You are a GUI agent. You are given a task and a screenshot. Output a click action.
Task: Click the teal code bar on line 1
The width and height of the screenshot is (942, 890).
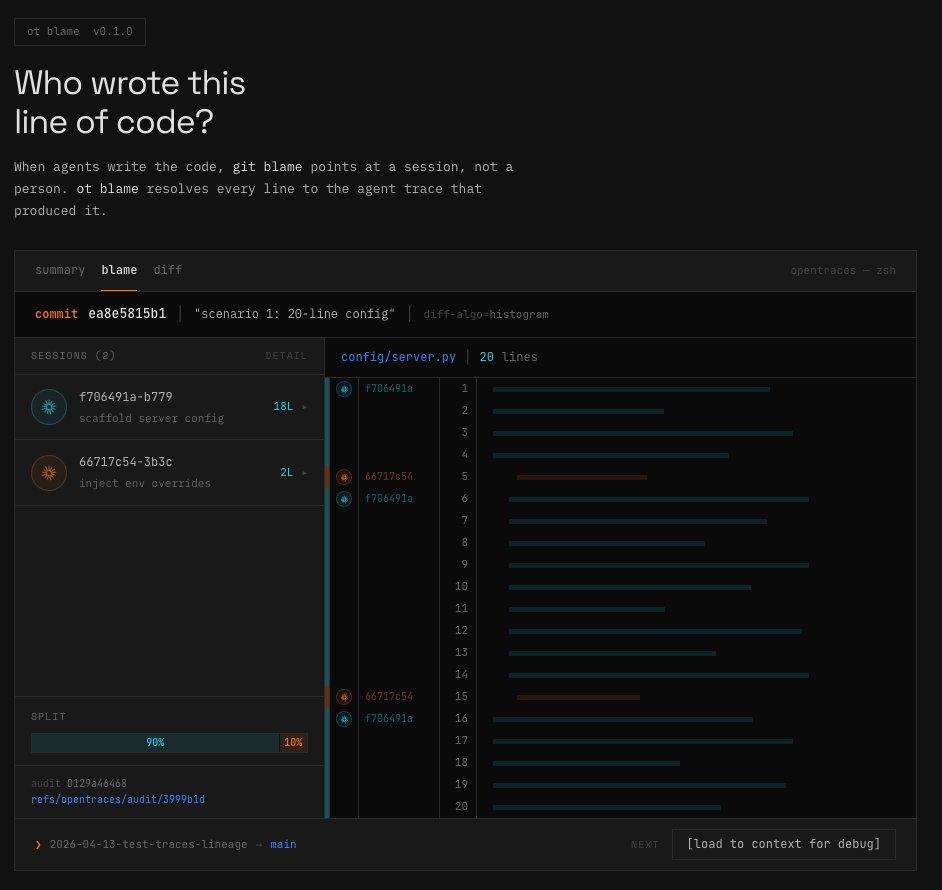tap(631, 390)
